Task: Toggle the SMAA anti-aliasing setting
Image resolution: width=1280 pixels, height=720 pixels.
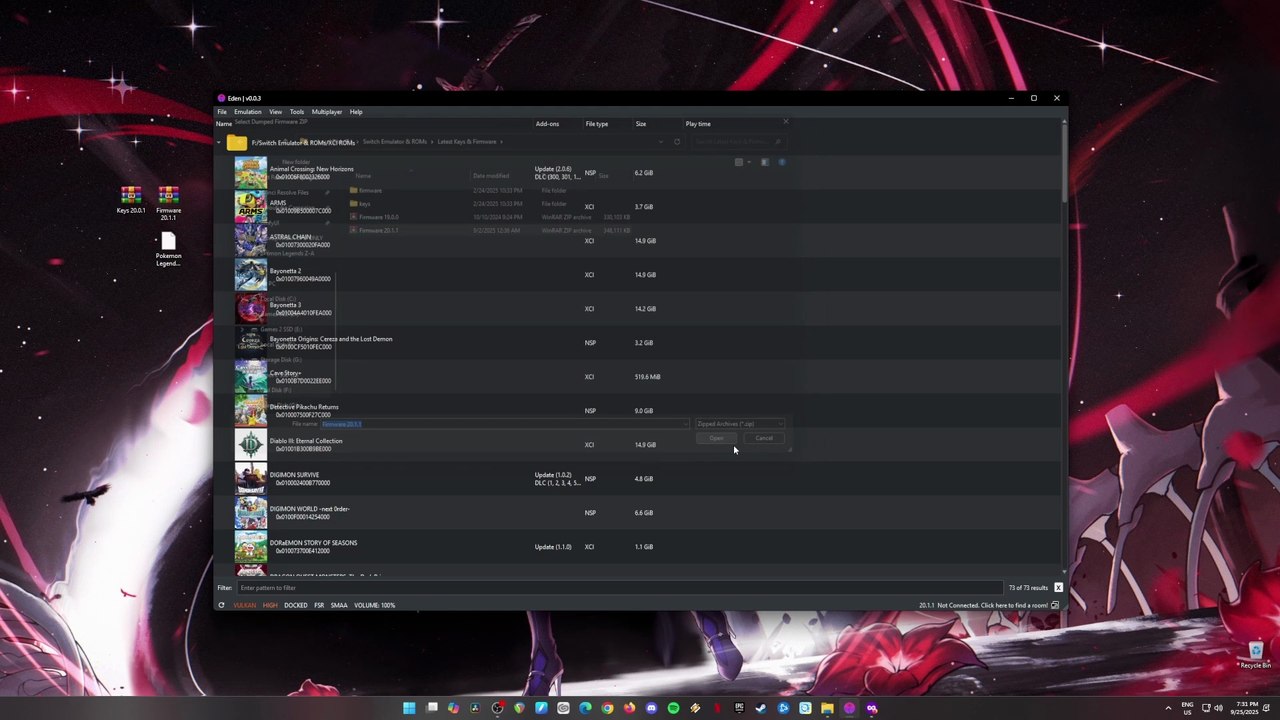Action: (338, 605)
